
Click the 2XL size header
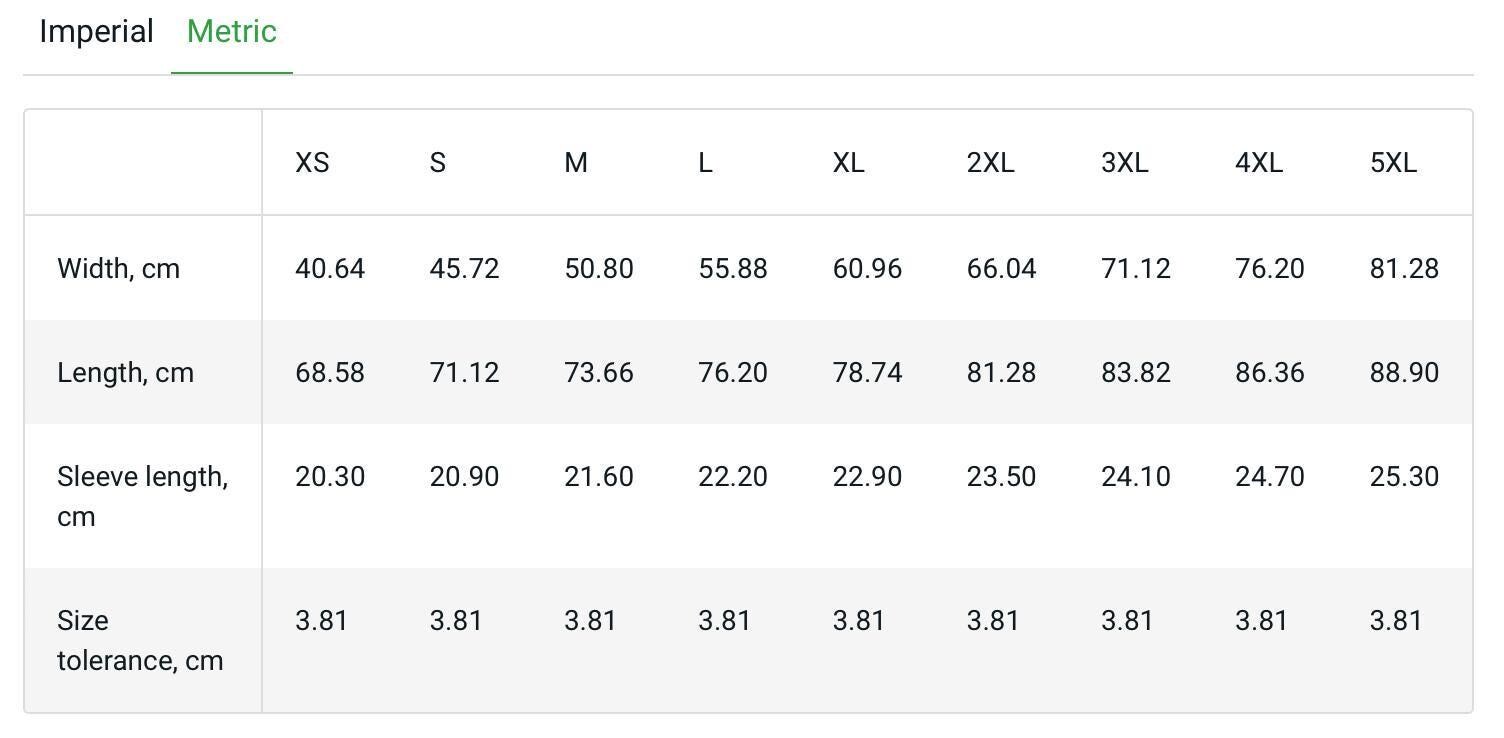990,163
